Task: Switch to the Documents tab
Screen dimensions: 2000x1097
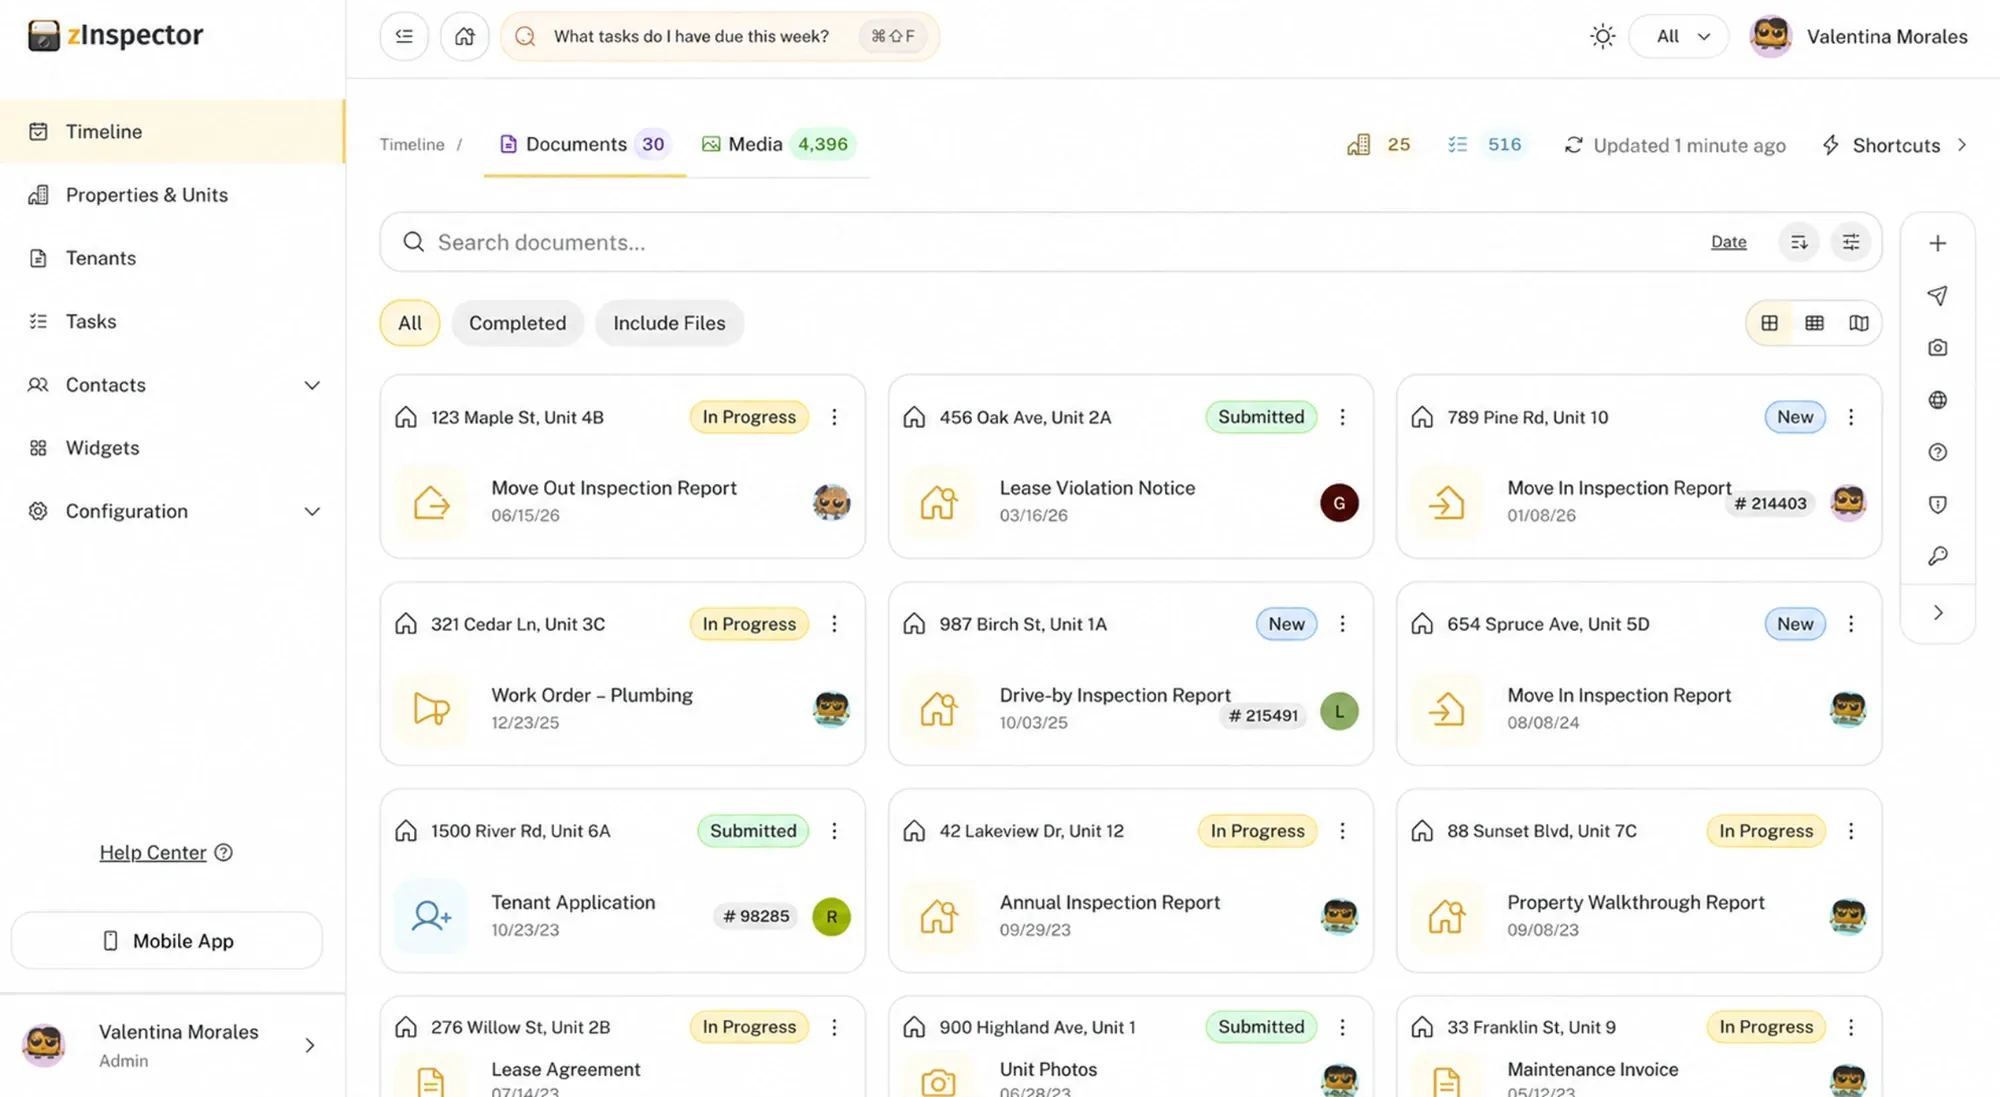Action: coord(585,144)
